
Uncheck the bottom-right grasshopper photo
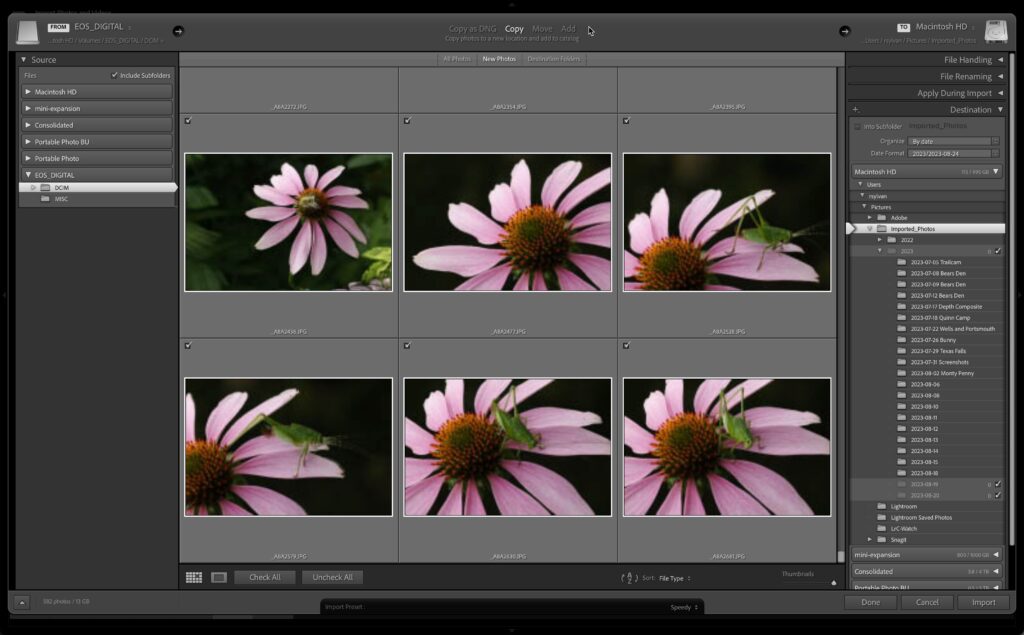pos(626,346)
